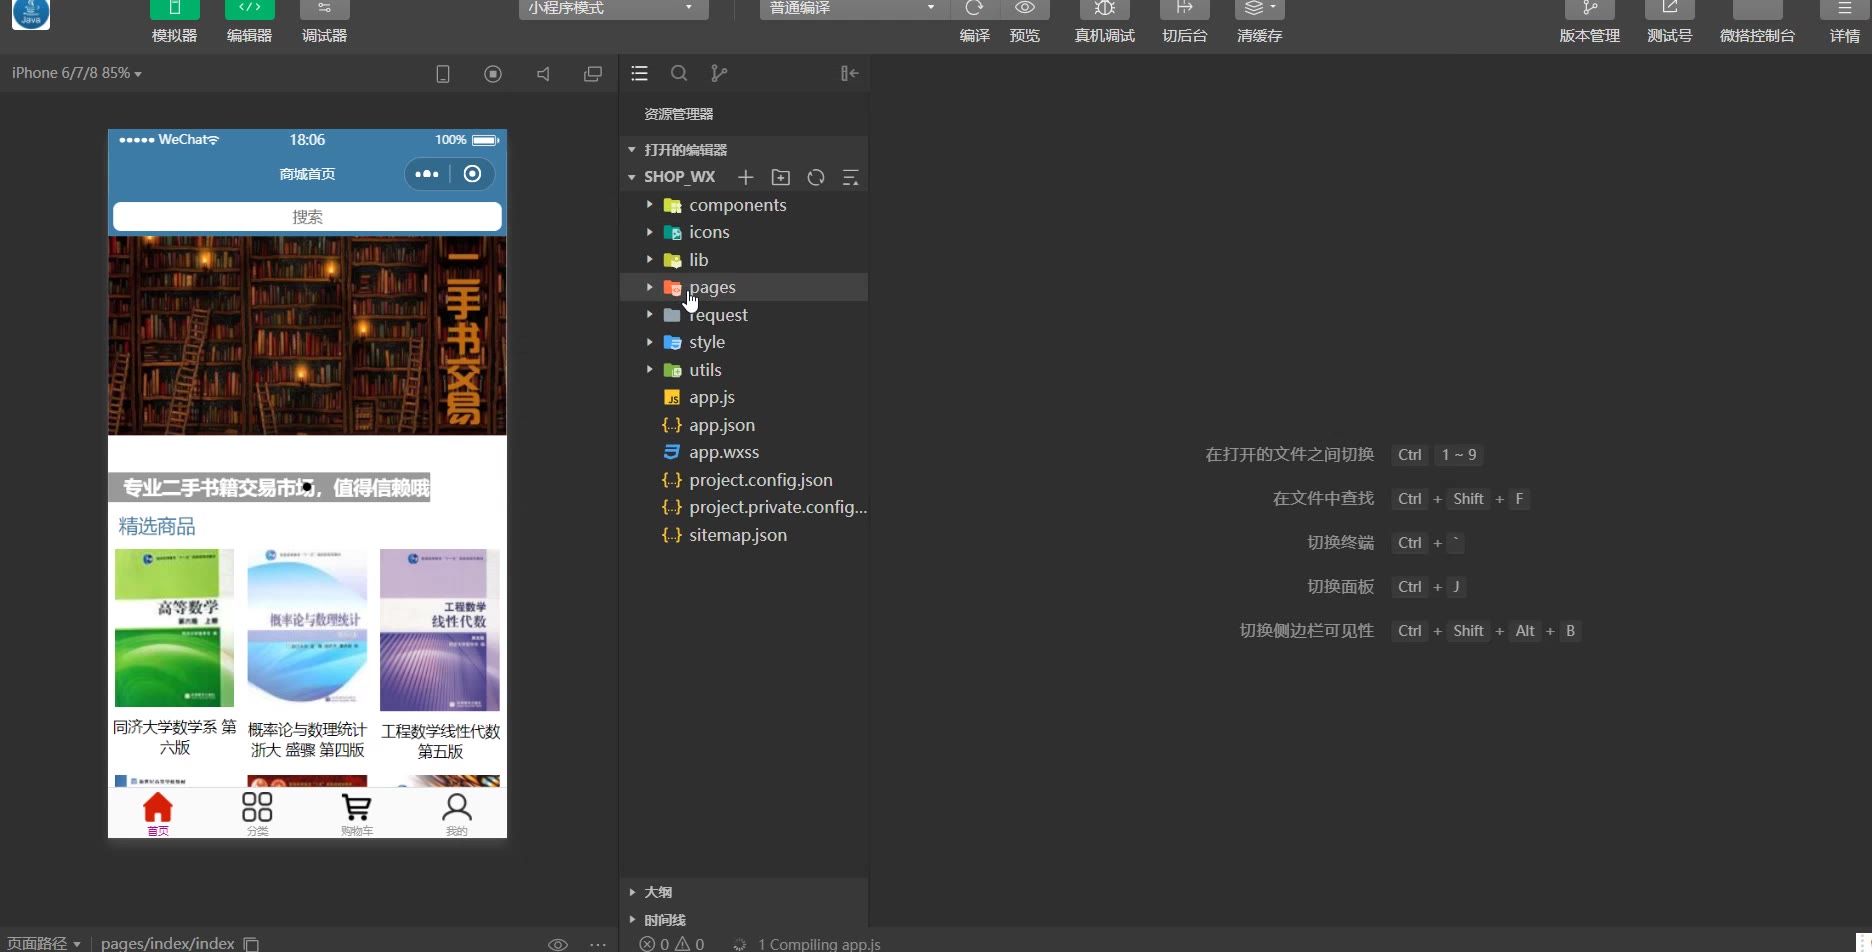Click the errors and warnings count
The height and width of the screenshot is (952, 1872).
(x=672, y=944)
